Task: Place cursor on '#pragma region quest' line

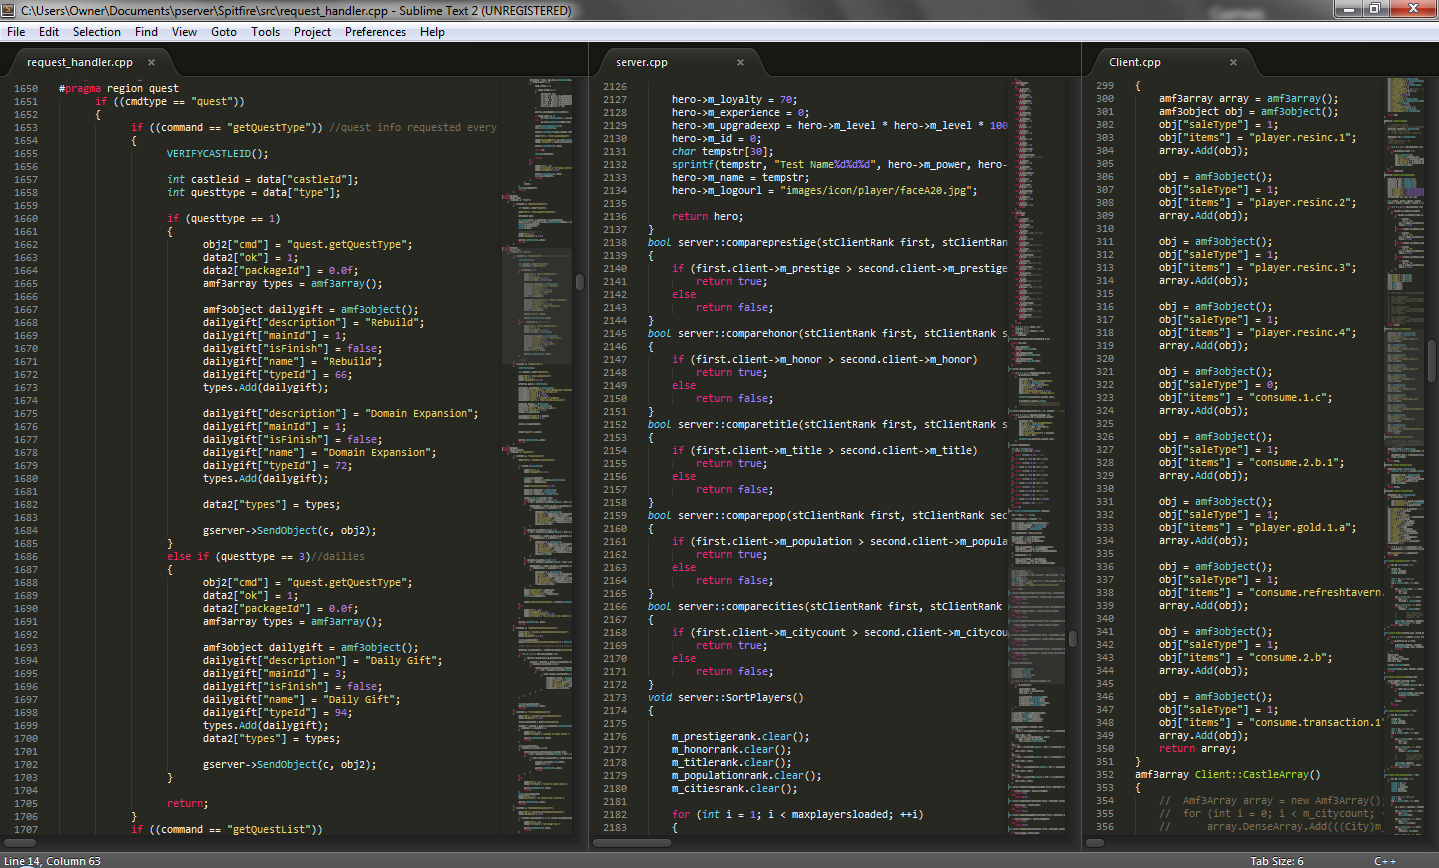Action: 119,88
